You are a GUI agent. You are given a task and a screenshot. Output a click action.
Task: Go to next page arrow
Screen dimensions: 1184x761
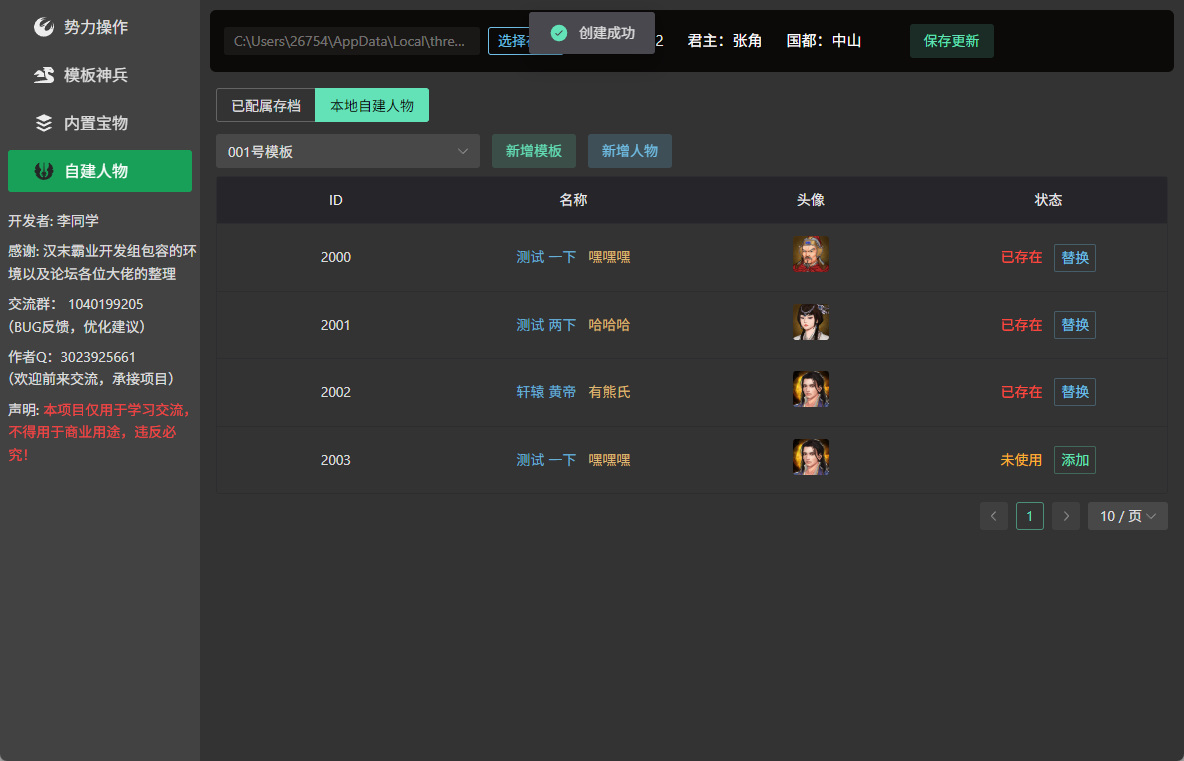1066,516
